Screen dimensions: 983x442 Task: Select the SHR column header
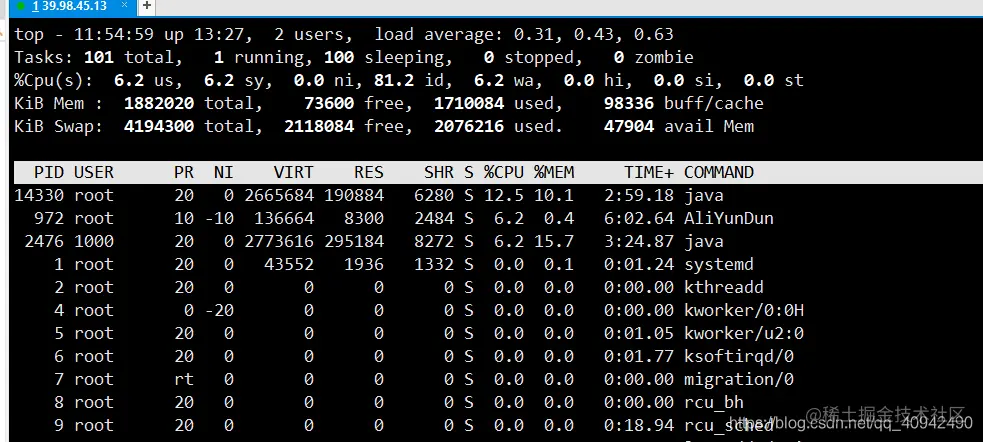(x=439, y=172)
